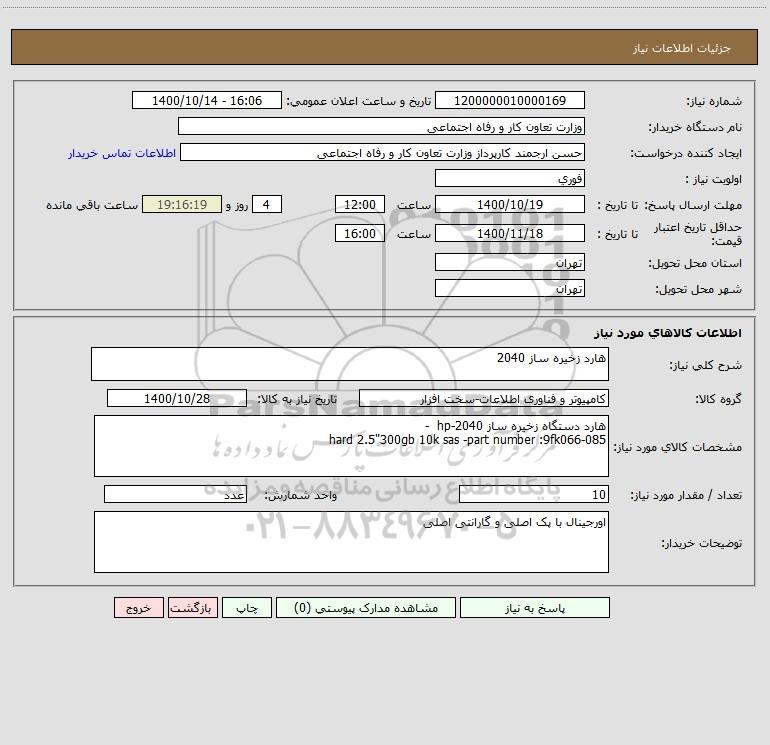Click label 'ایجاد کننده درخواست:'
The image size is (770, 745).
click(x=686, y=154)
